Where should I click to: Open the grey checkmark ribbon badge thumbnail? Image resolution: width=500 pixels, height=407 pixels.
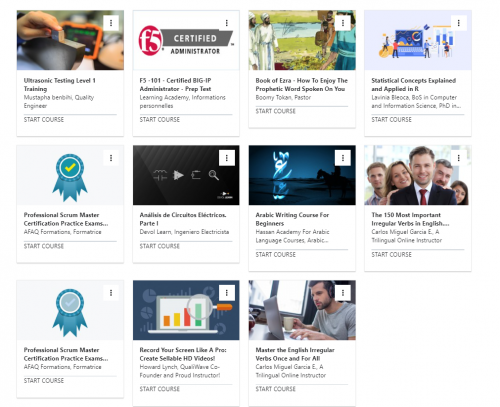click(70, 310)
